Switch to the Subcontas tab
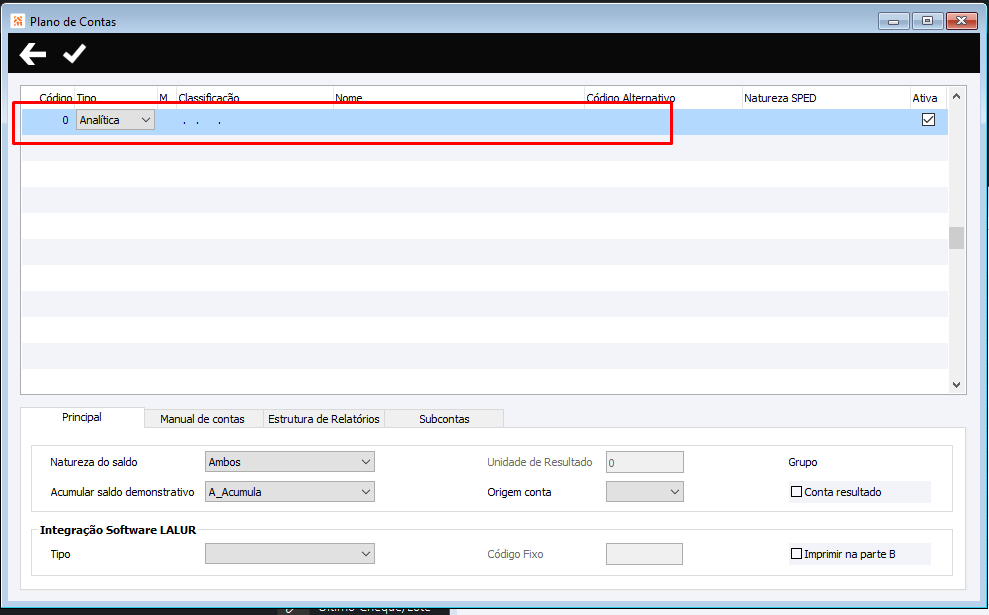This screenshot has width=989, height=615. (444, 419)
